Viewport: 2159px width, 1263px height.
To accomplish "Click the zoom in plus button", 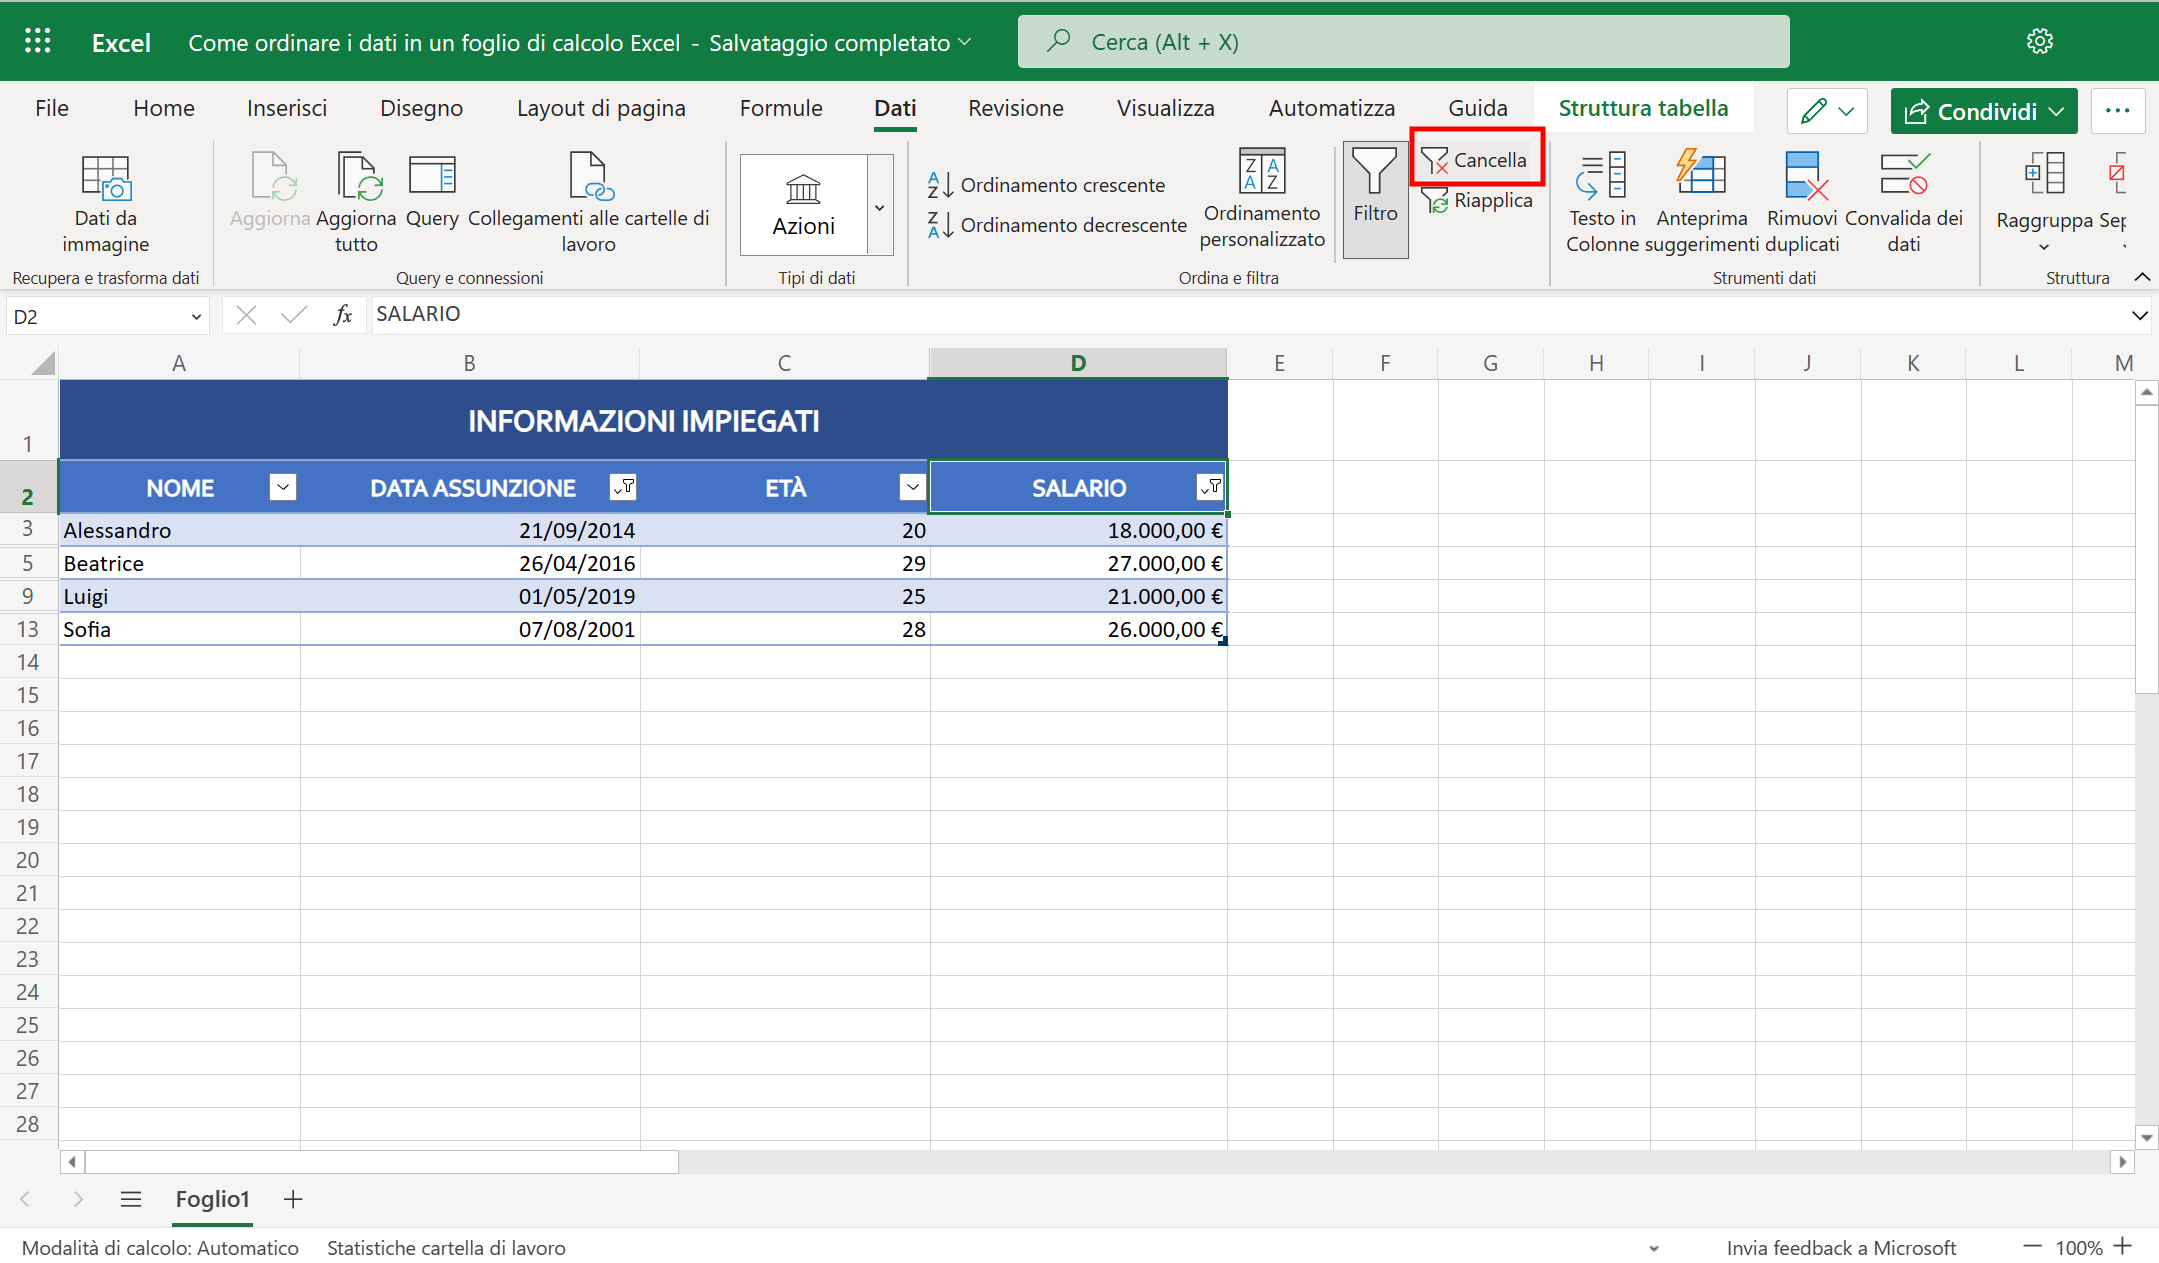I will point(2124,1246).
